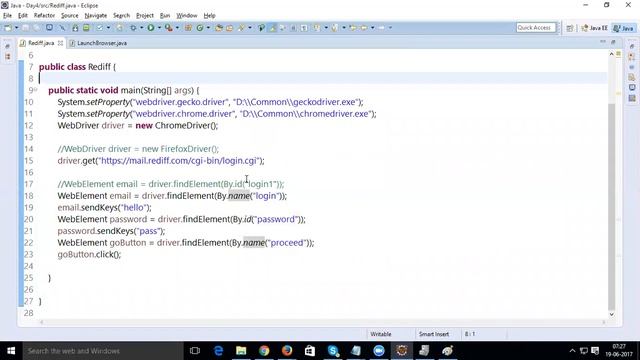Click the Save All toolbar icon
The height and width of the screenshot is (360, 640).
[x=36, y=28]
